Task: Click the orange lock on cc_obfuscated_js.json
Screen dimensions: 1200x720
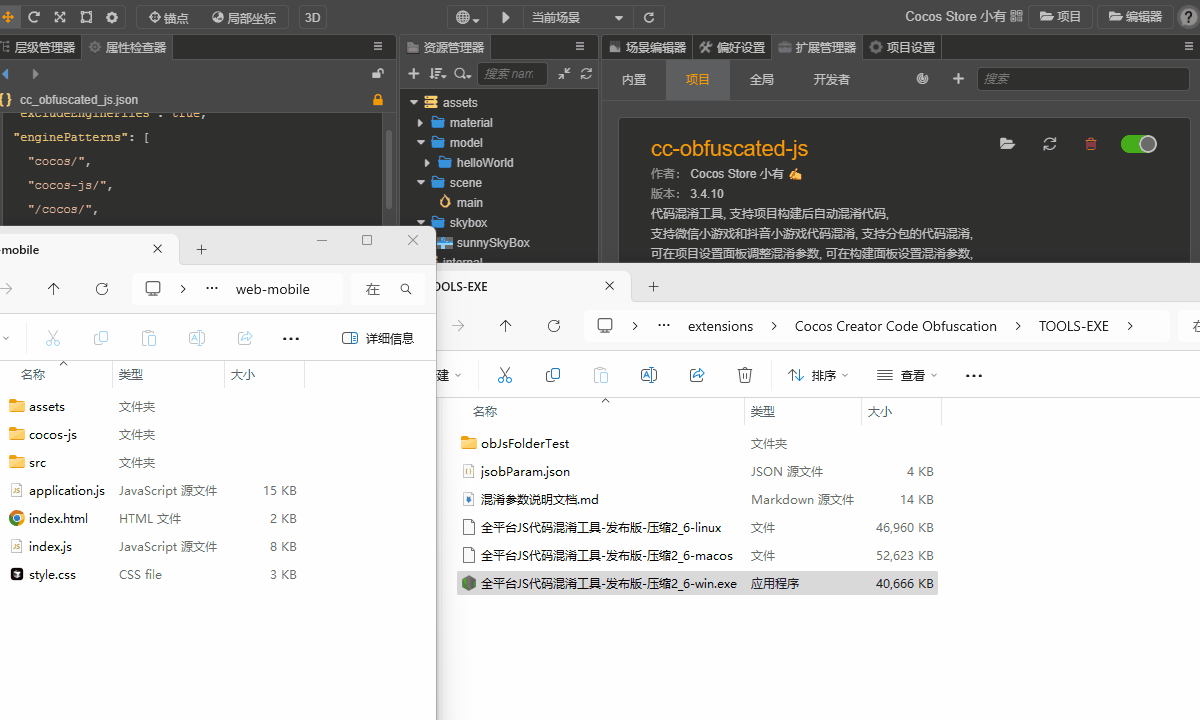Action: (378, 100)
